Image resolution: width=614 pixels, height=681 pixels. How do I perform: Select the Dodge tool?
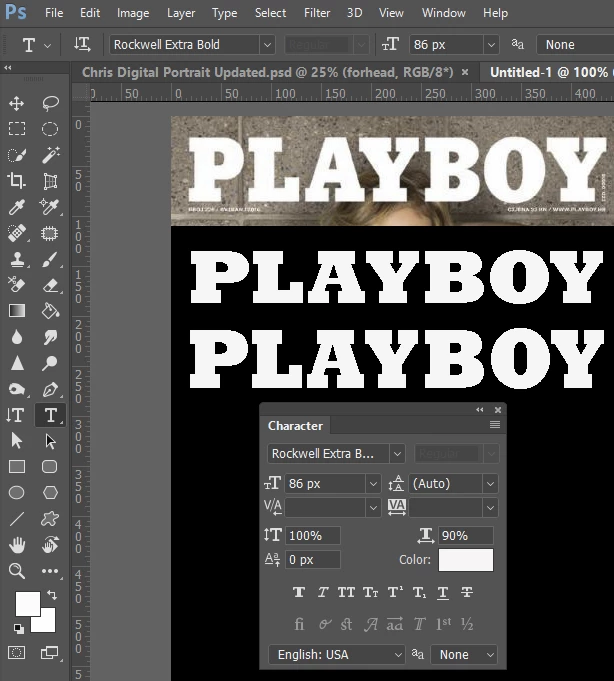point(50,363)
